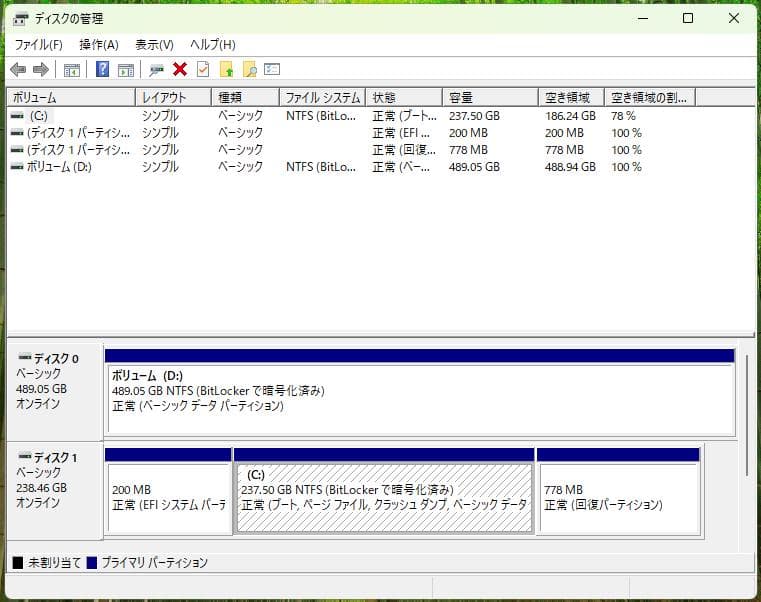Click the 186.24 GB free space cell
This screenshot has height=602, width=761.
tap(570, 116)
